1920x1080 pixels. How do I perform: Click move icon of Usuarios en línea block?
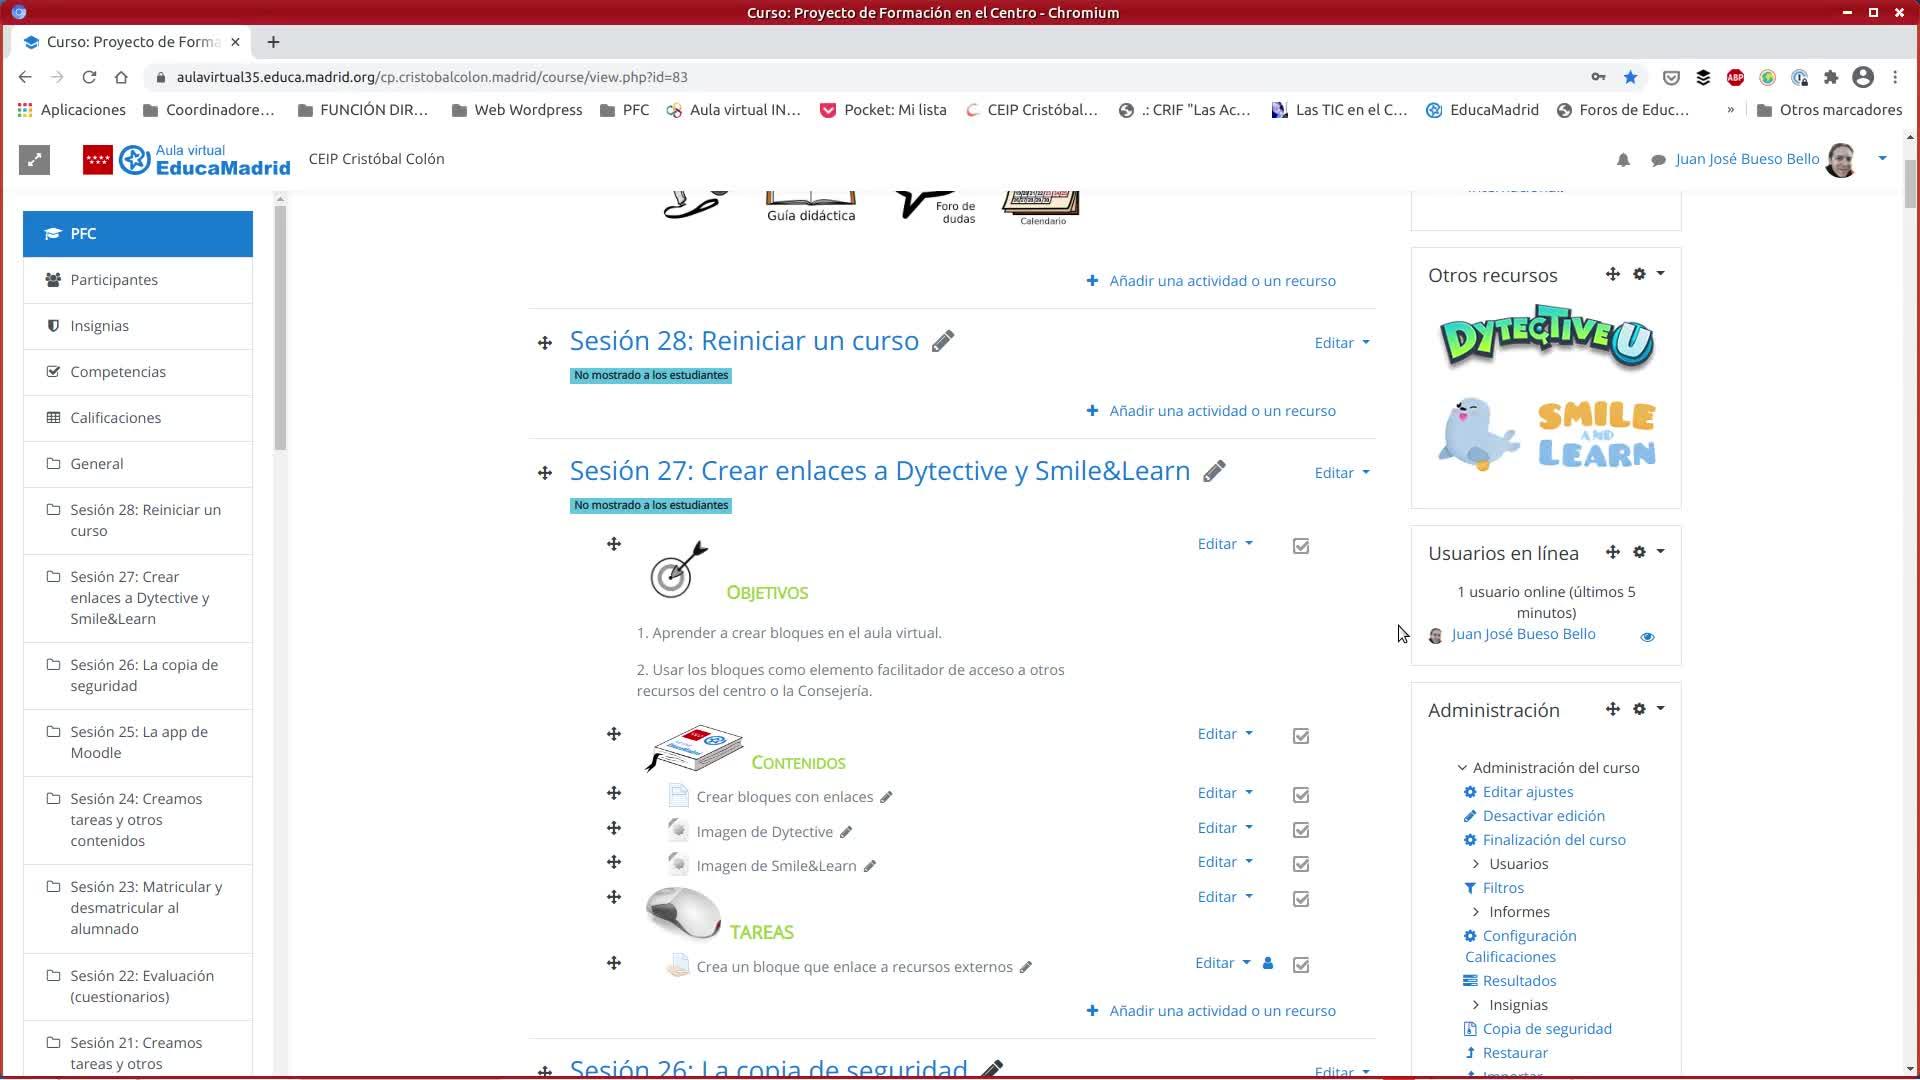point(1612,552)
